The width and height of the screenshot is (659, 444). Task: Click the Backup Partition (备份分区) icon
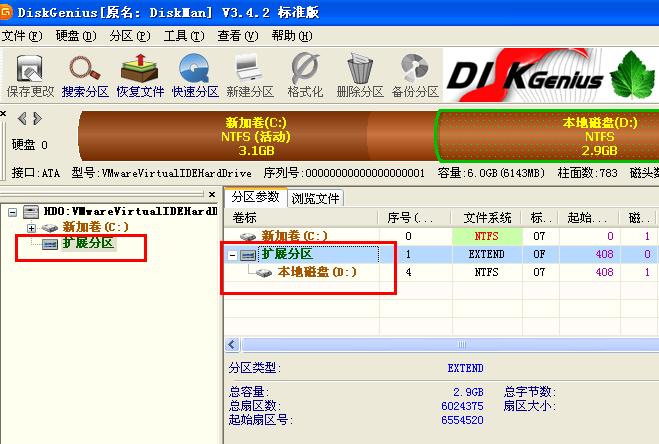pos(415,76)
